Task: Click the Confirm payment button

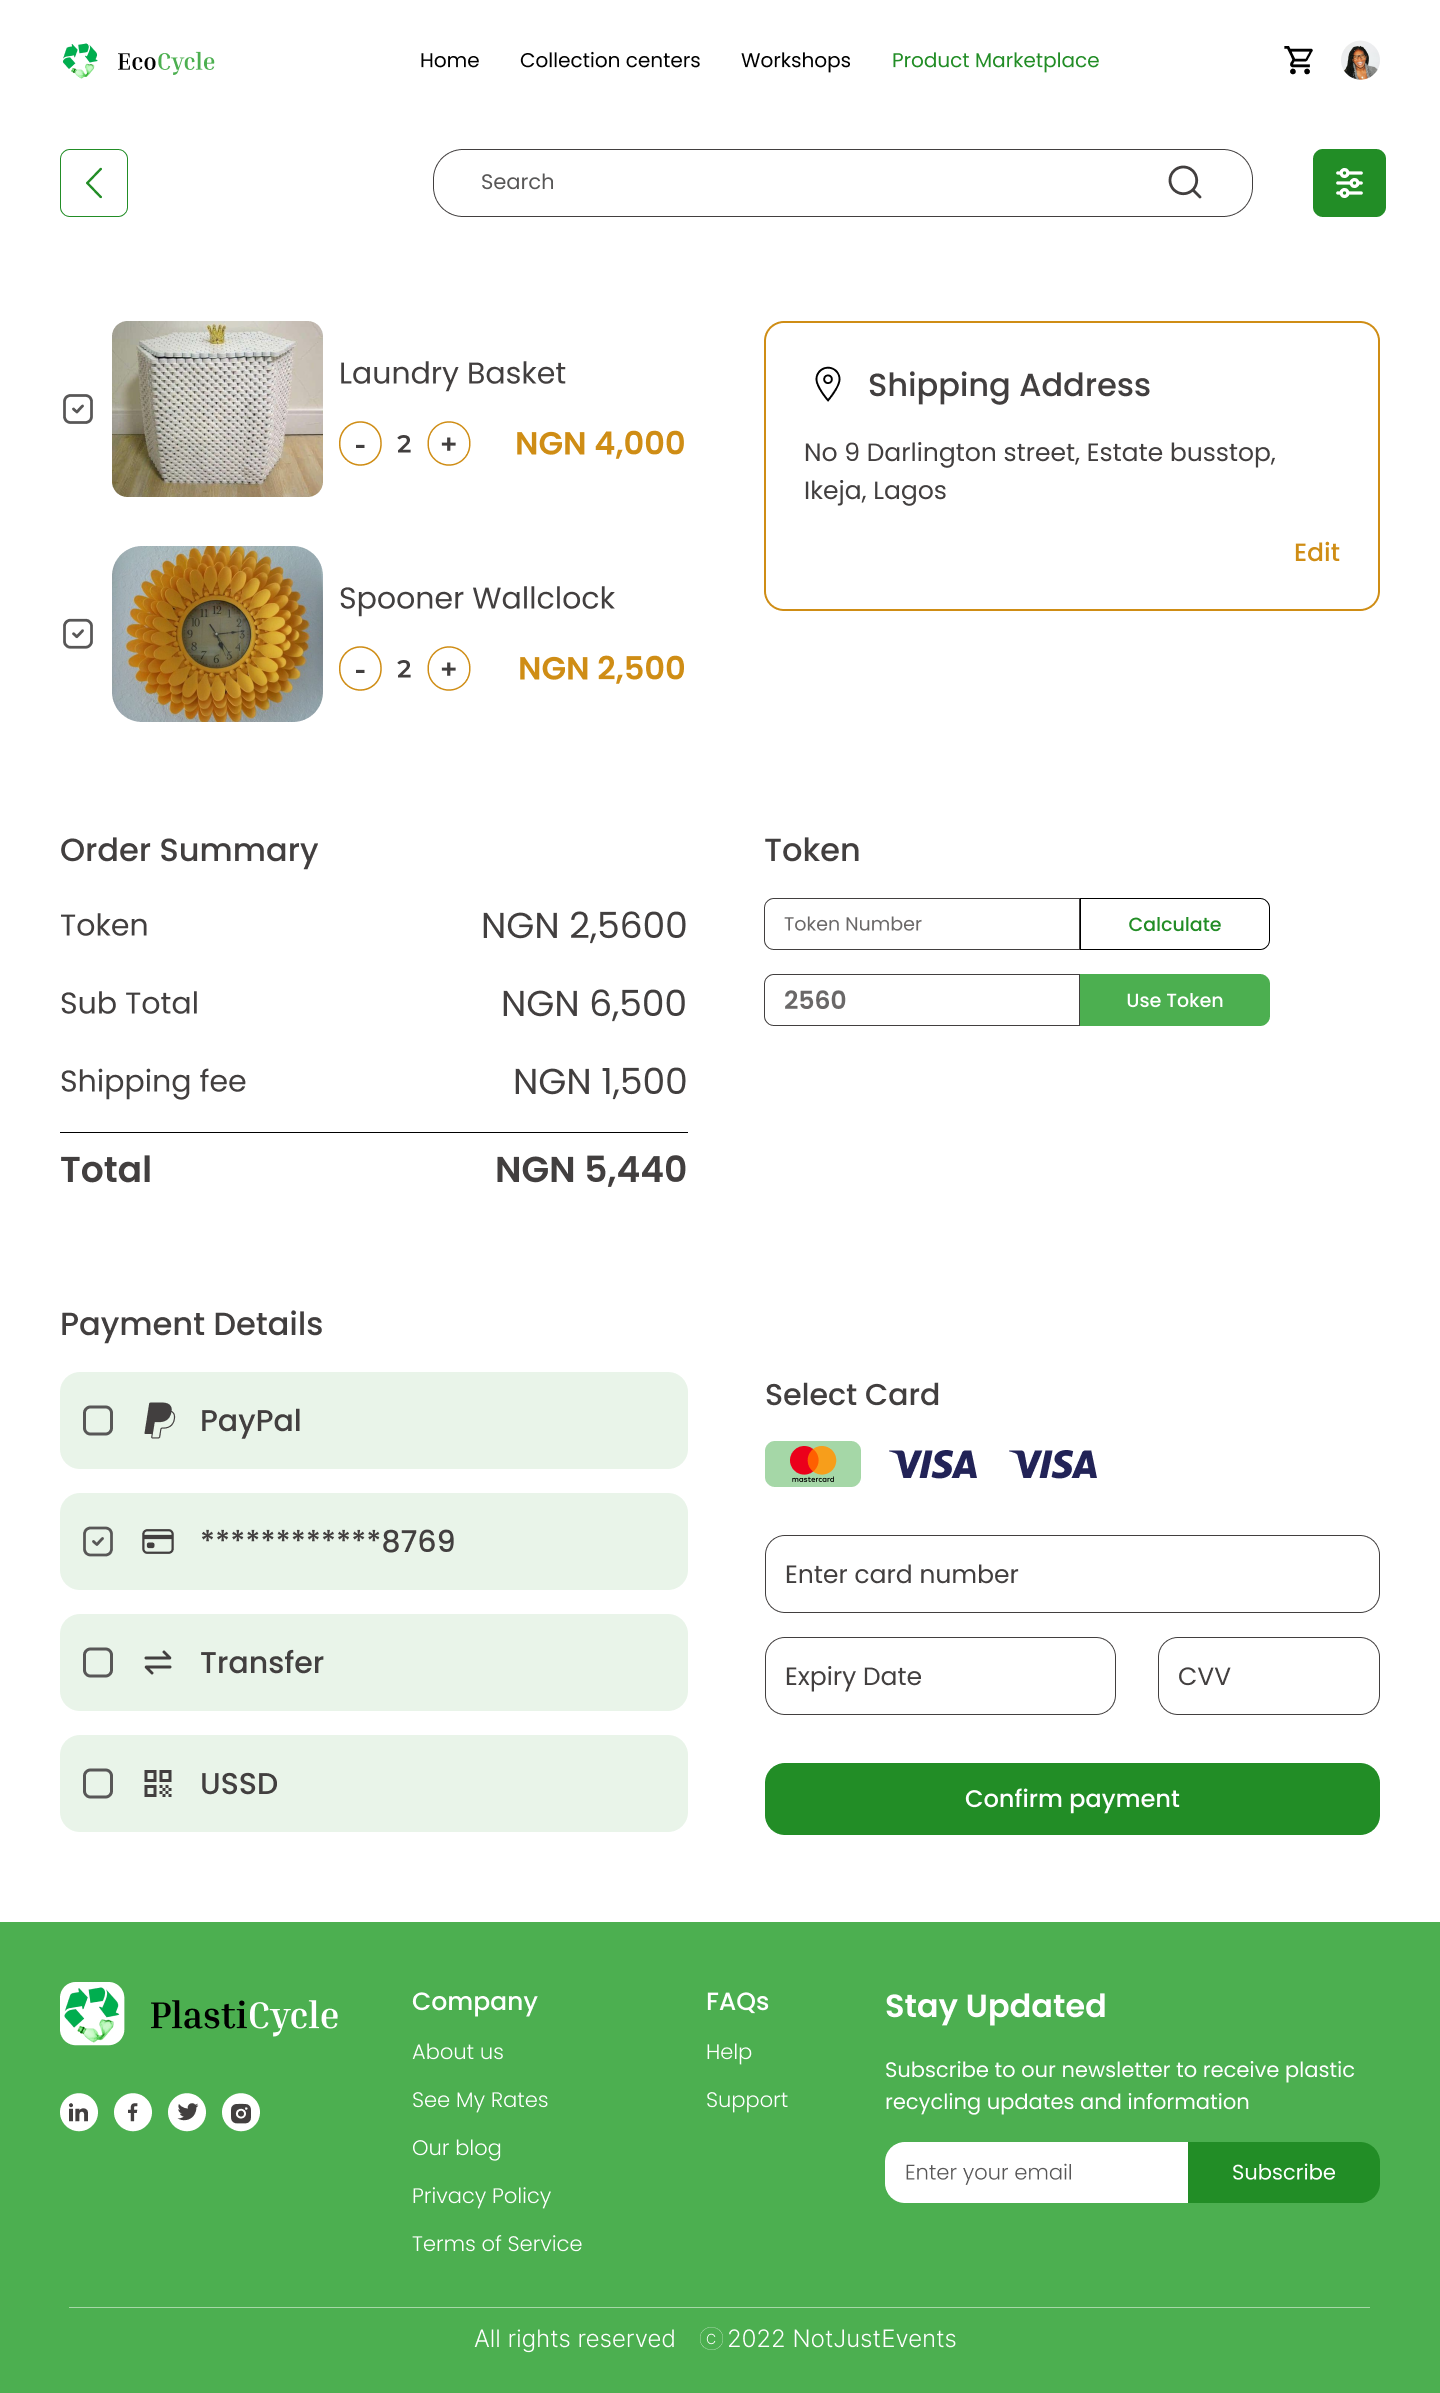Action: [1072, 1799]
